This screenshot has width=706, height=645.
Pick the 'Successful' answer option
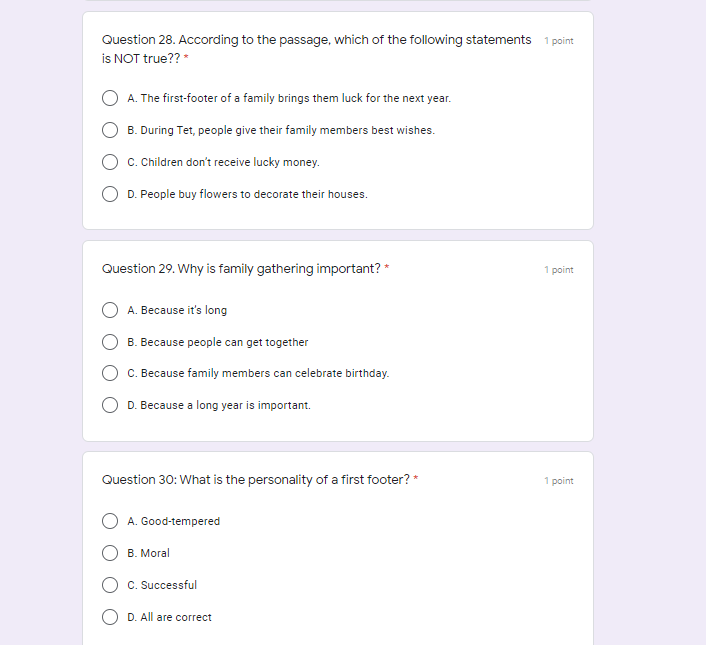[x=110, y=585]
